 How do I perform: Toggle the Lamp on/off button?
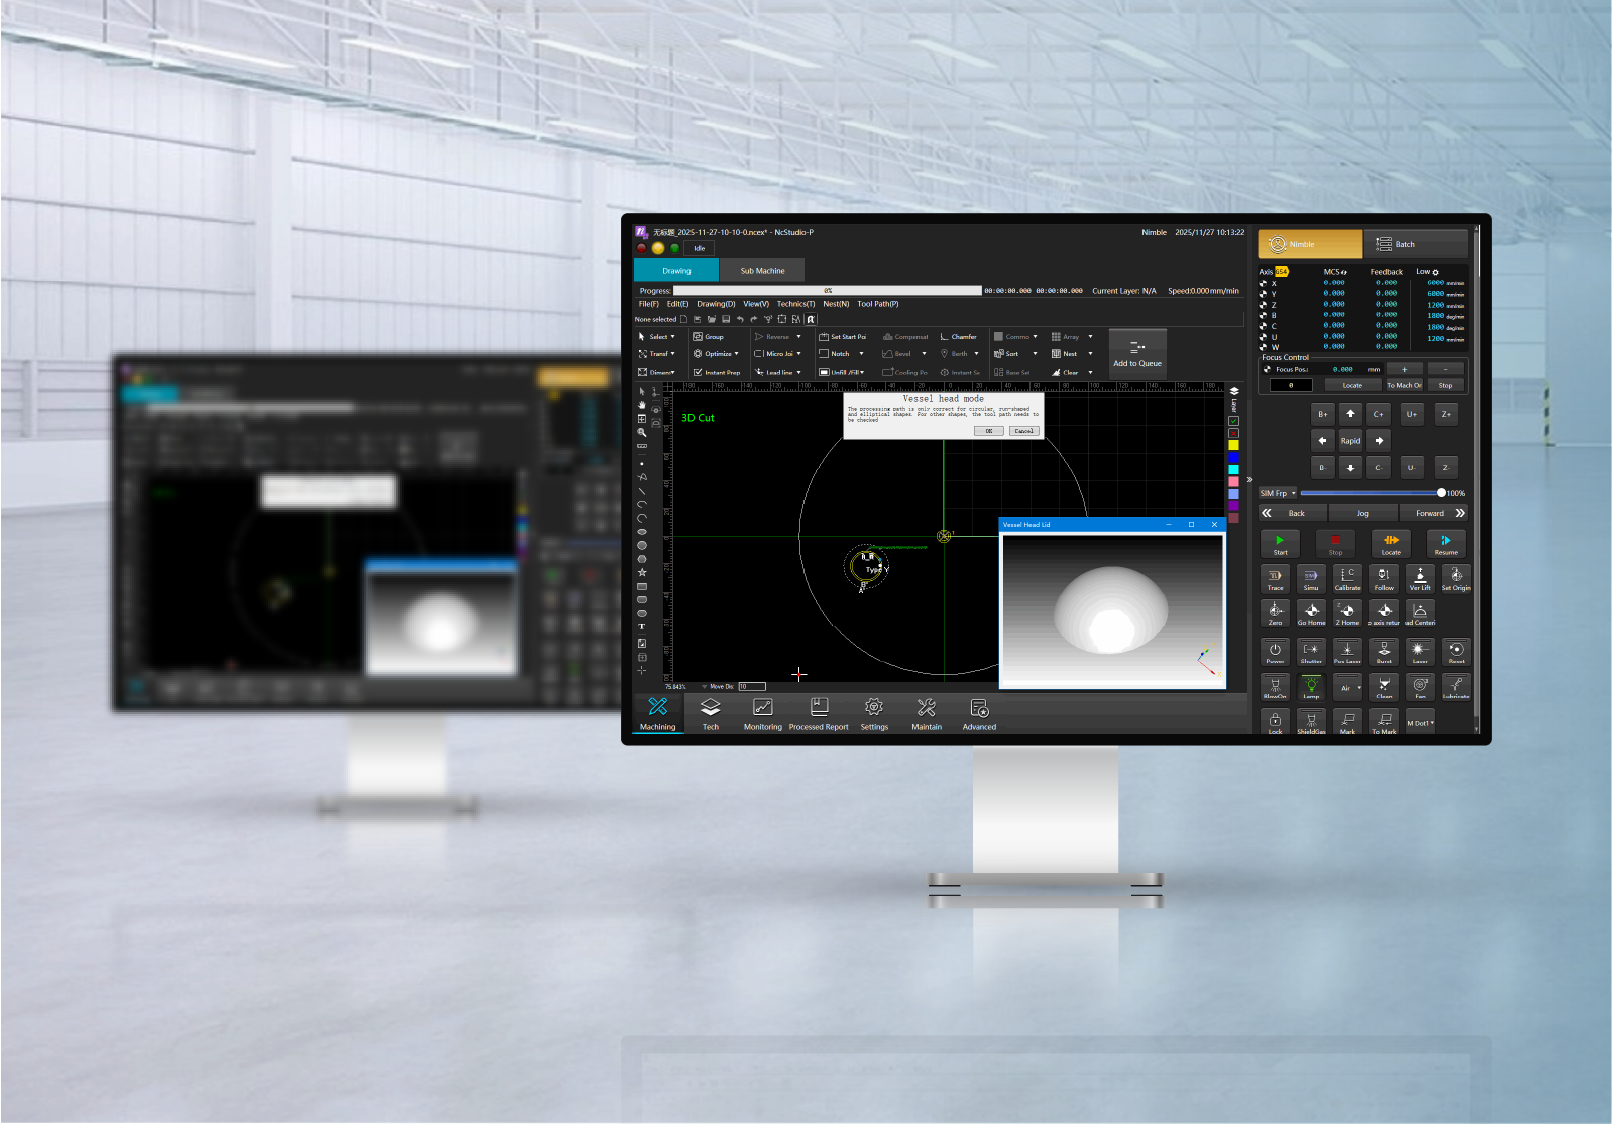click(1311, 686)
